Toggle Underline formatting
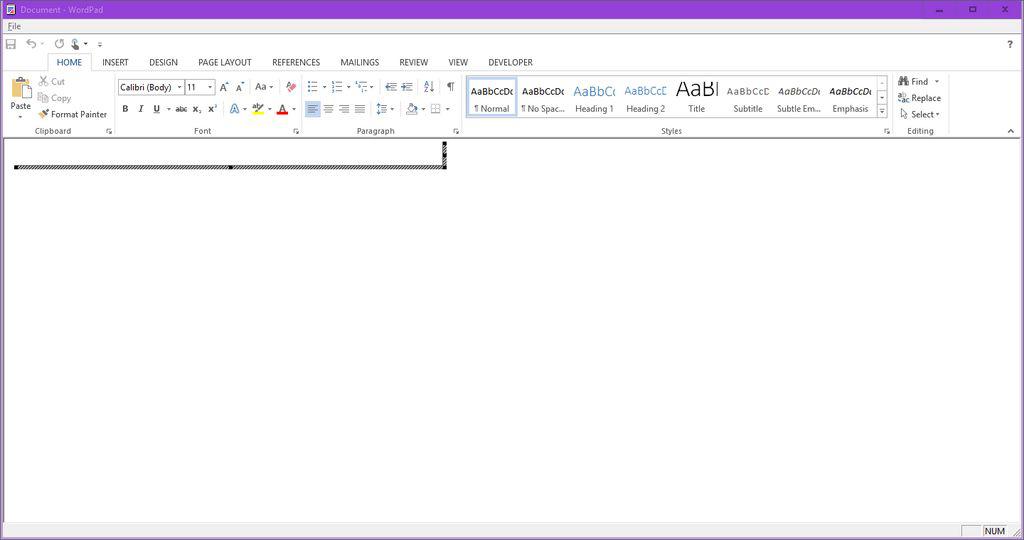 156,109
